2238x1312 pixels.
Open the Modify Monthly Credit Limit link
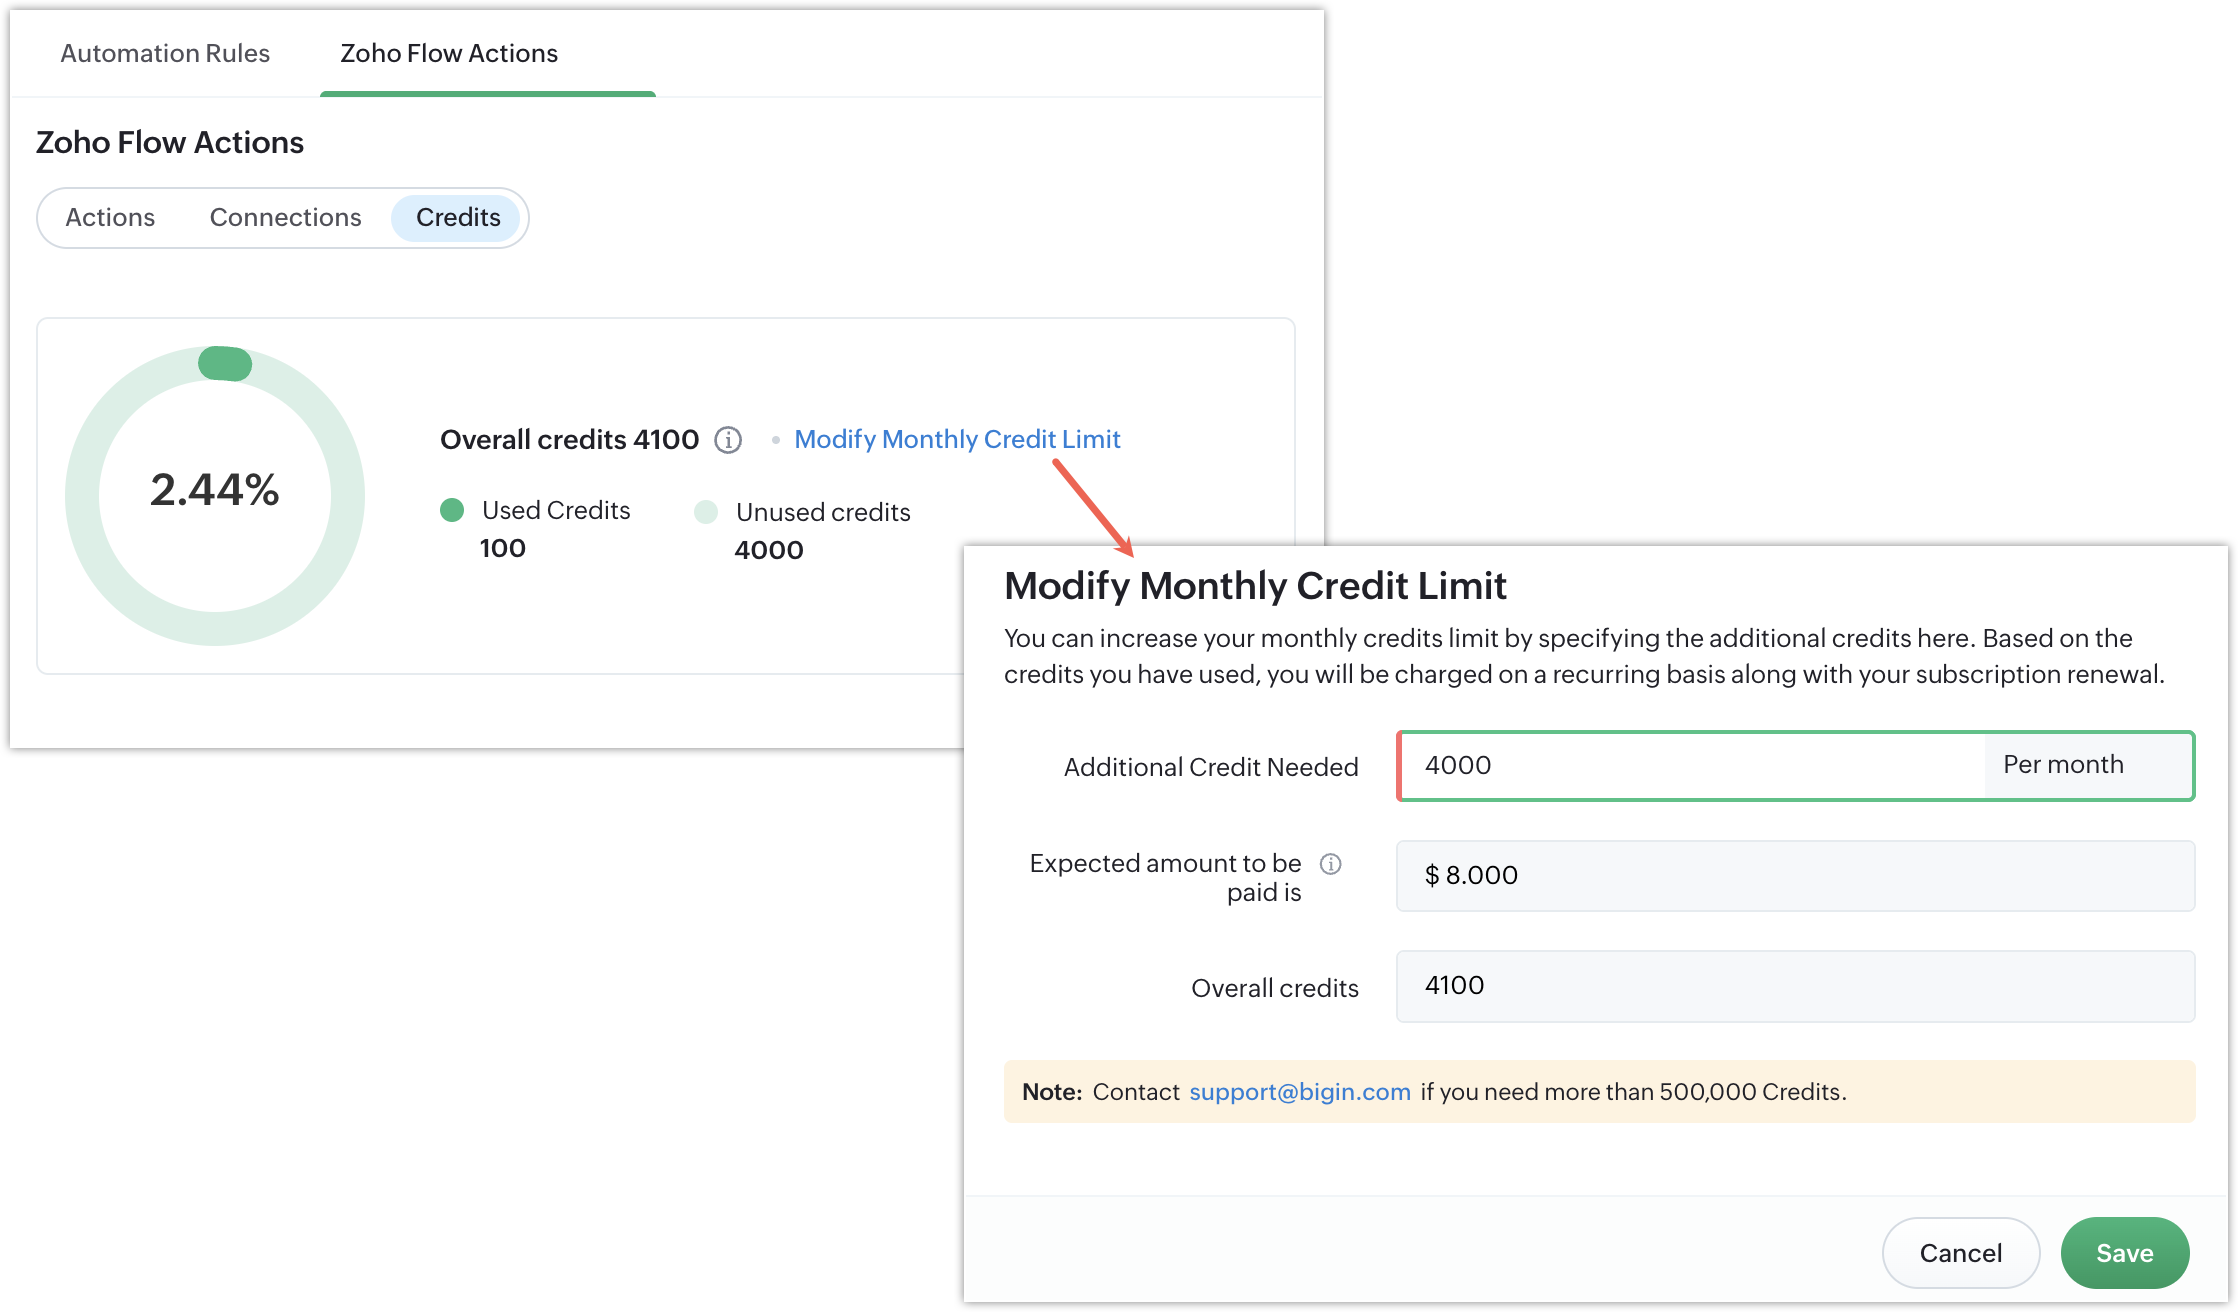coord(957,439)
